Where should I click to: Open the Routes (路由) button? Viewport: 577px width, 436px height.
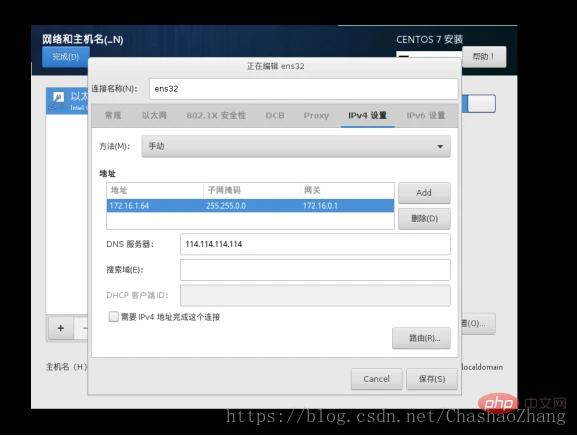421,338
